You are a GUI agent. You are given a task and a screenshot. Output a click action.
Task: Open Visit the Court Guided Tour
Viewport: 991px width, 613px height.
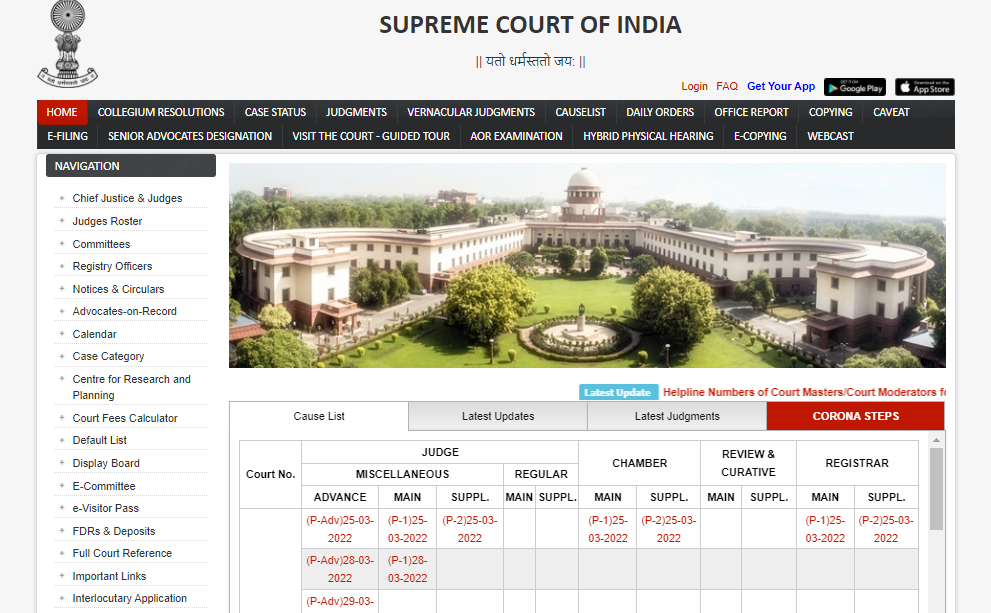pyautogui.click(x=371, y=137)
